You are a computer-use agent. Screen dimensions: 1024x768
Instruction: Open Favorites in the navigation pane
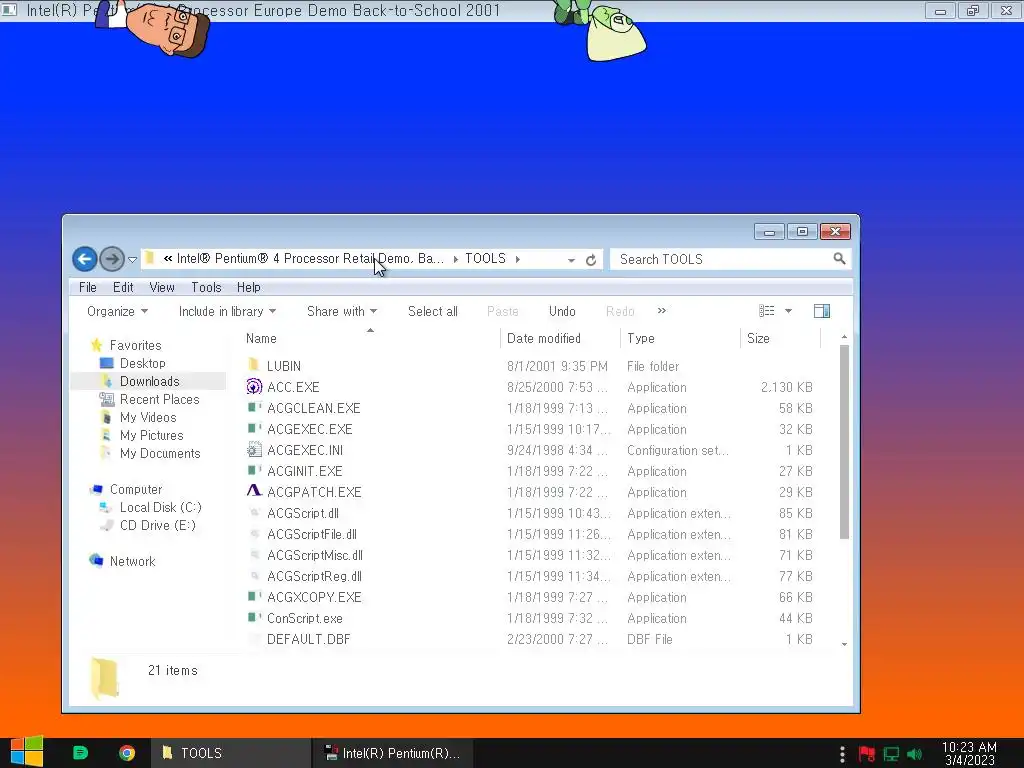pos(135,345)
